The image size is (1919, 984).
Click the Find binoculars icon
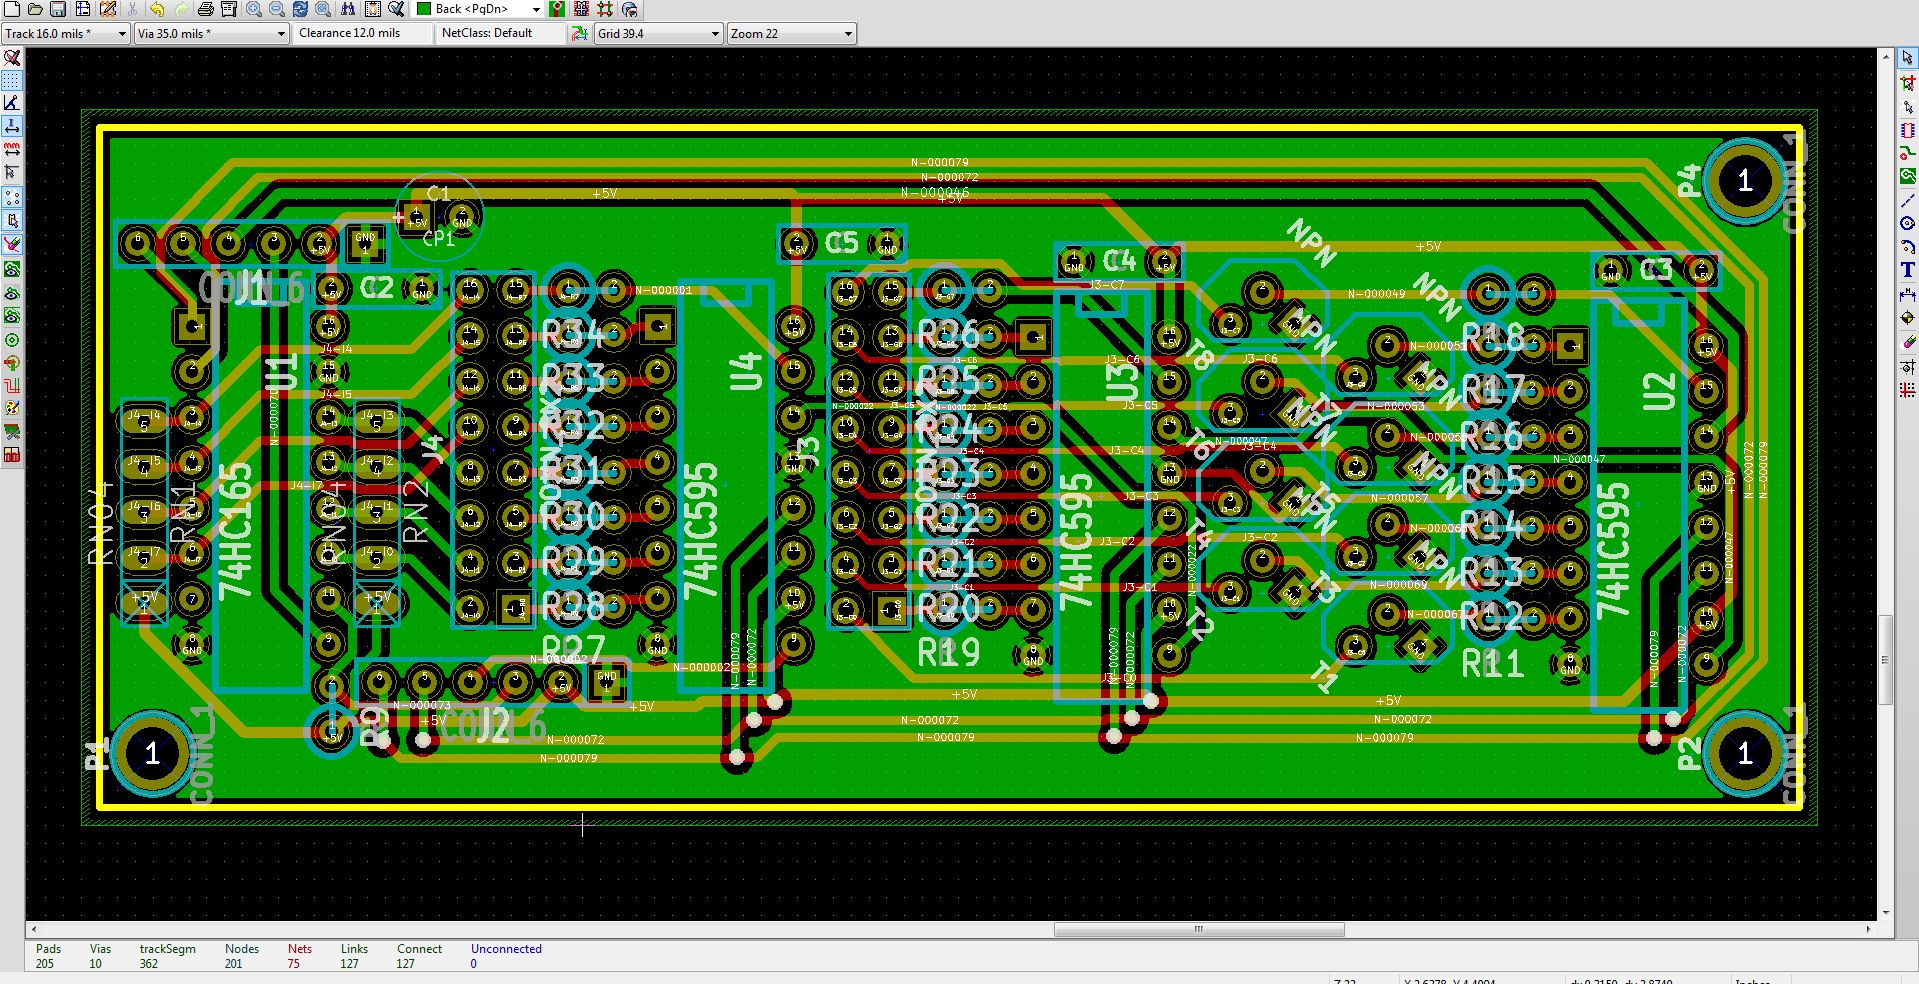(x=347, y=9)
